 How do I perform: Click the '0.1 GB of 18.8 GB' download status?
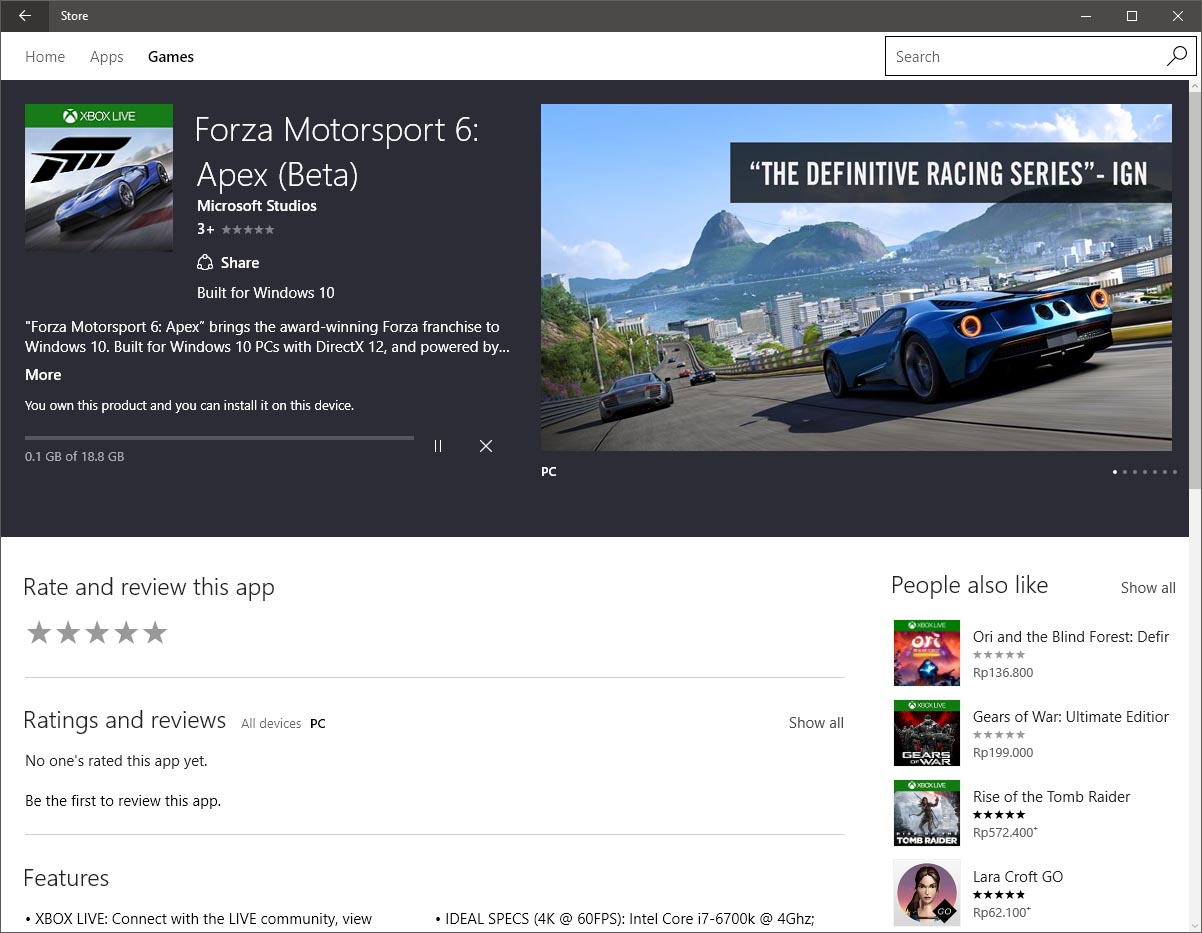pos(75,457)
